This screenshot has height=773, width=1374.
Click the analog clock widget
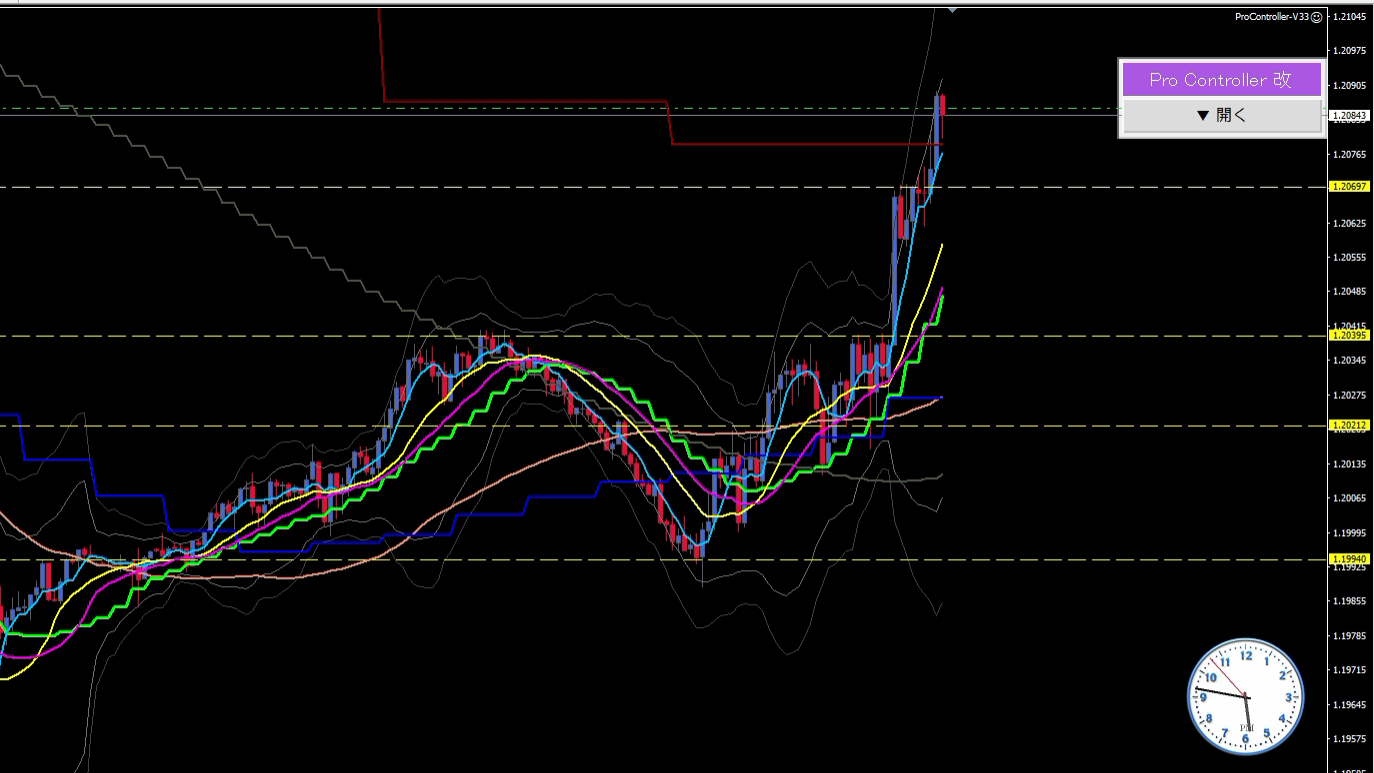click(1245, 697)
